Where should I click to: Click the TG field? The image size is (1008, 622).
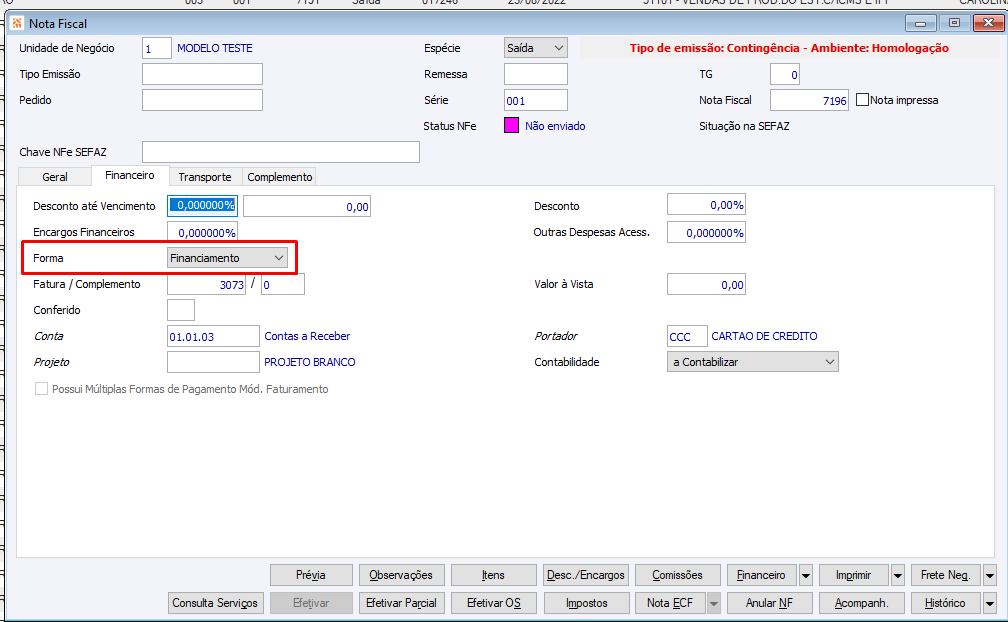coord(785,74)
